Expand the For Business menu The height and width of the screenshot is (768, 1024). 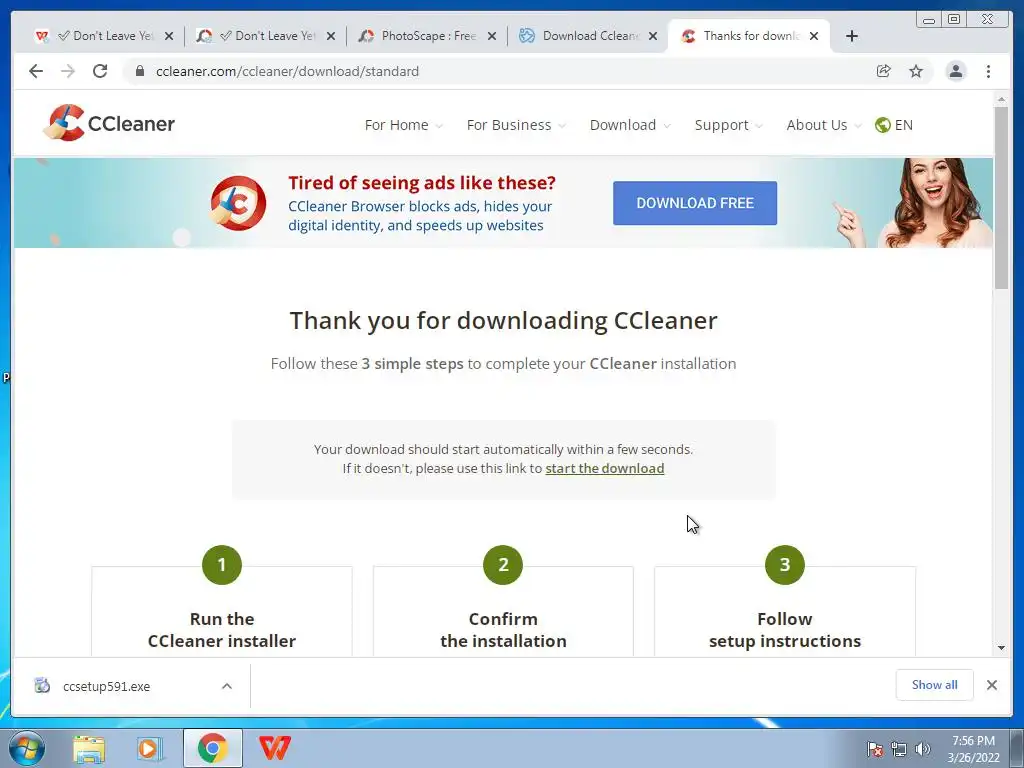coord(516,125)
